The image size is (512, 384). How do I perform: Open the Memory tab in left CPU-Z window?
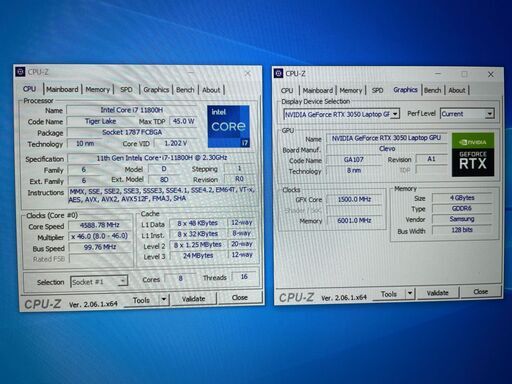pyautogui.click(x=97, y=90)
